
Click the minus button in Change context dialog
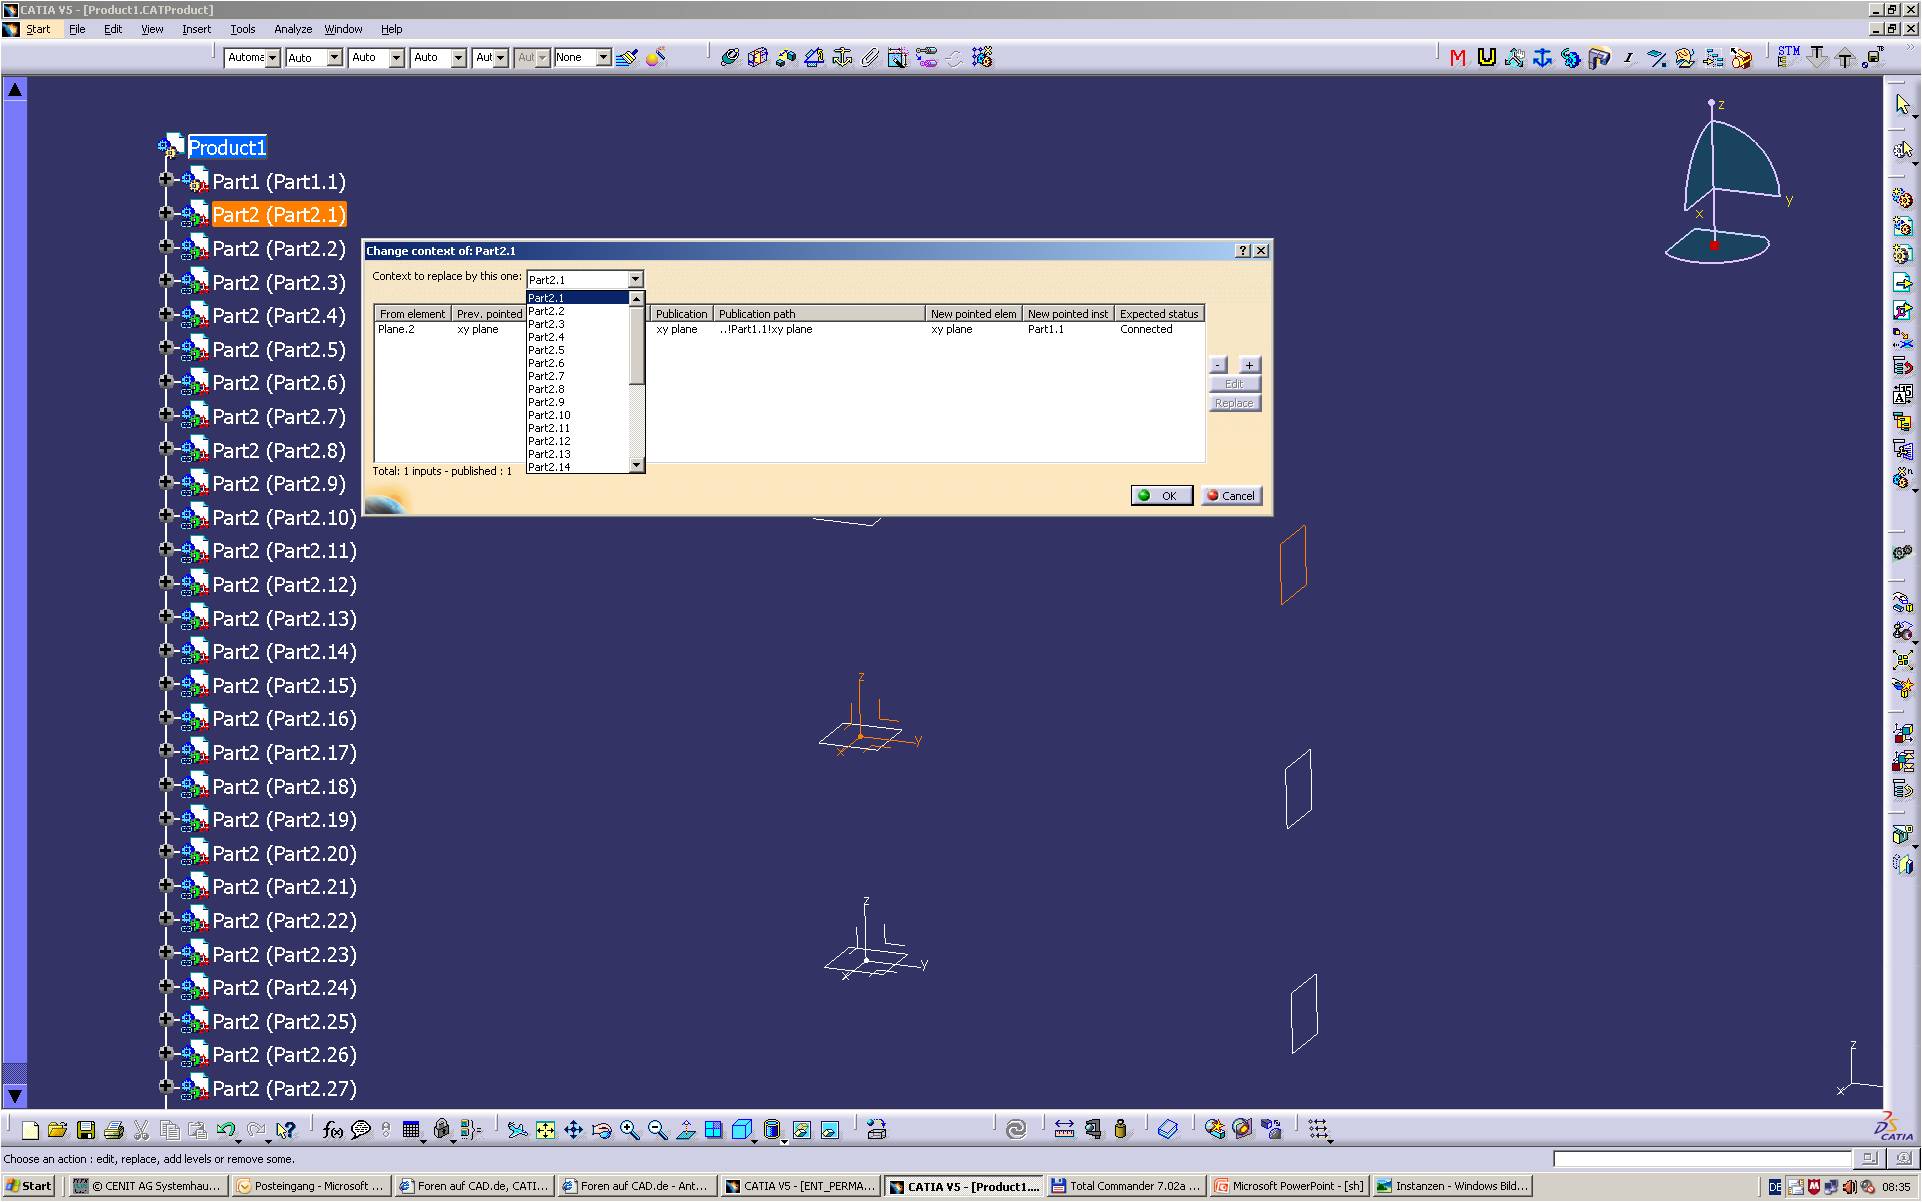(1218, 365)
